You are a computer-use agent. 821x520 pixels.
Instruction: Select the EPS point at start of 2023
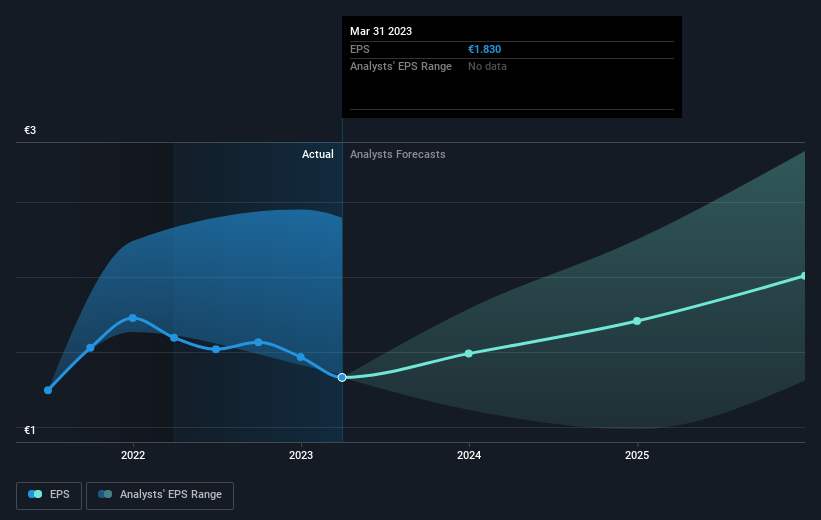coord(301,357)
